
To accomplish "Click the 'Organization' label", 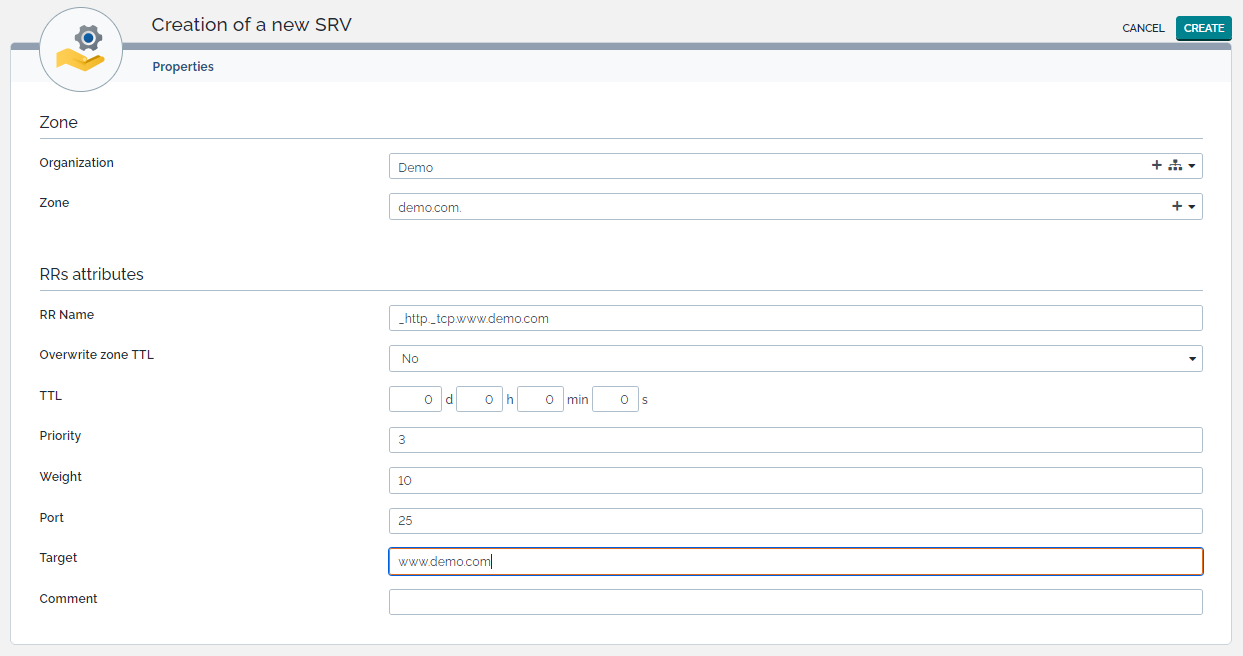I will pyautogui.click(x=76, y=163).
